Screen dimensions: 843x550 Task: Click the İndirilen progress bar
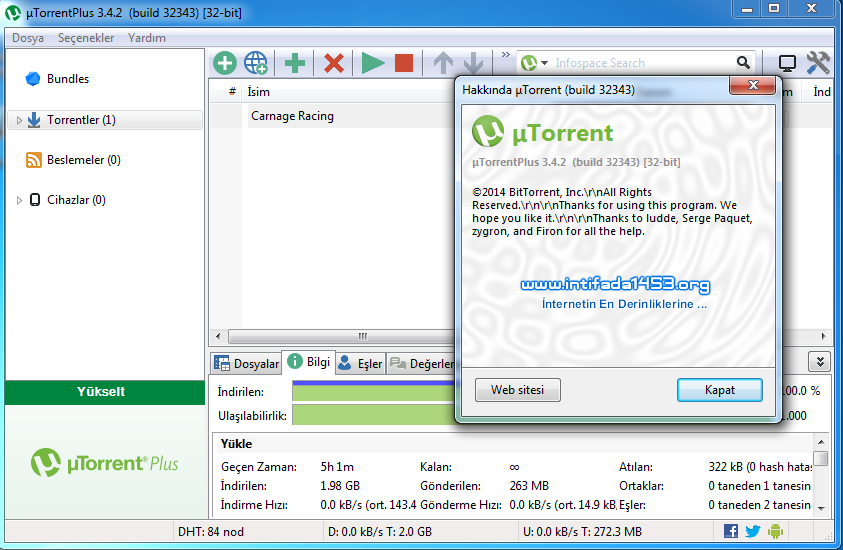(x=374, y=391)
